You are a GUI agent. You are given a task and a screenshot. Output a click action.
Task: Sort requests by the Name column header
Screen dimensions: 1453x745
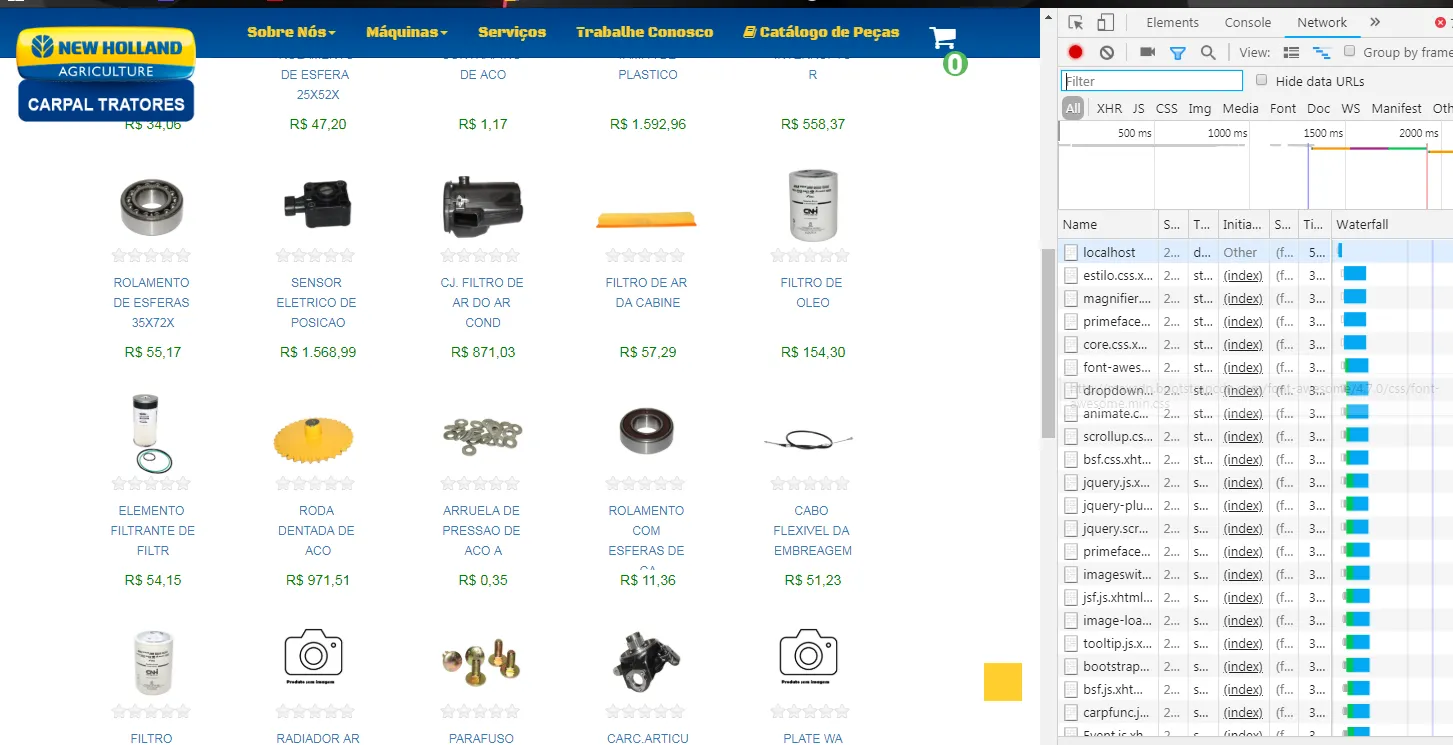tap(1108, 224)
